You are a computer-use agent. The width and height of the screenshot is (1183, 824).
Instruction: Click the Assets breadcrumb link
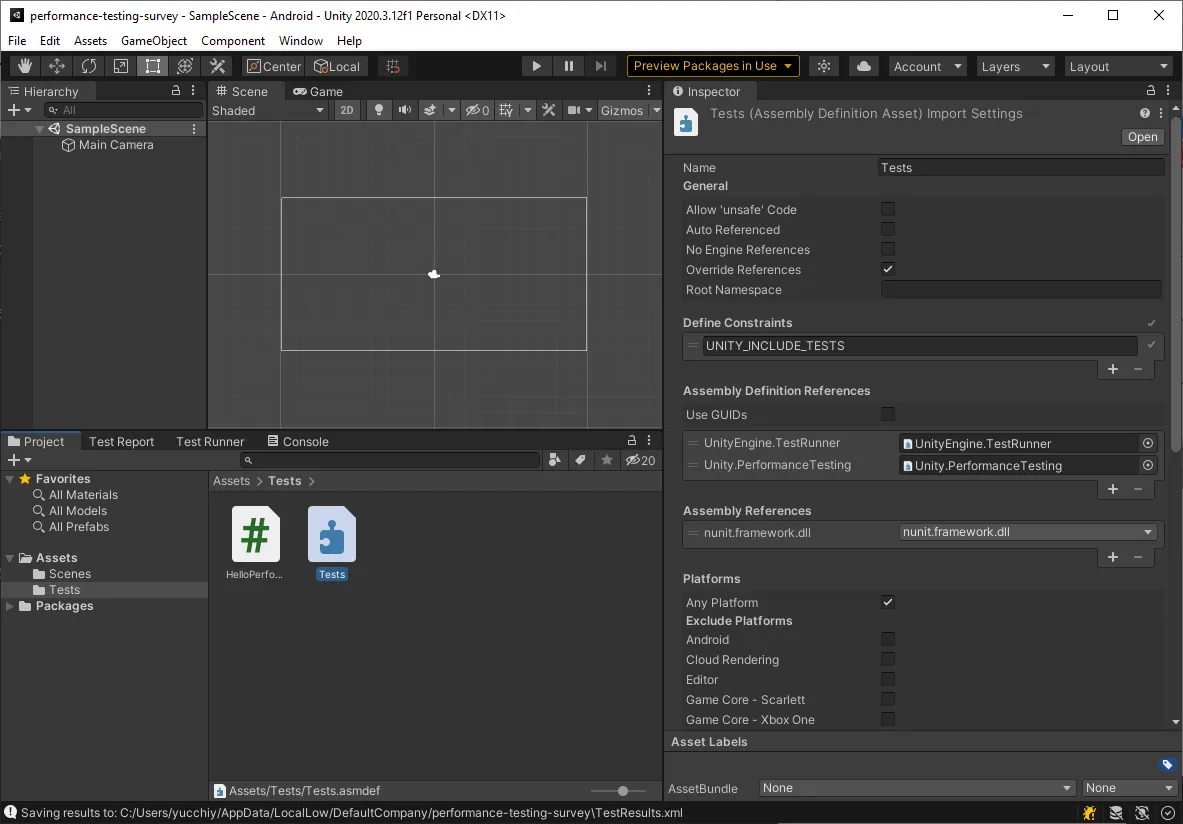tap(231, 480)
